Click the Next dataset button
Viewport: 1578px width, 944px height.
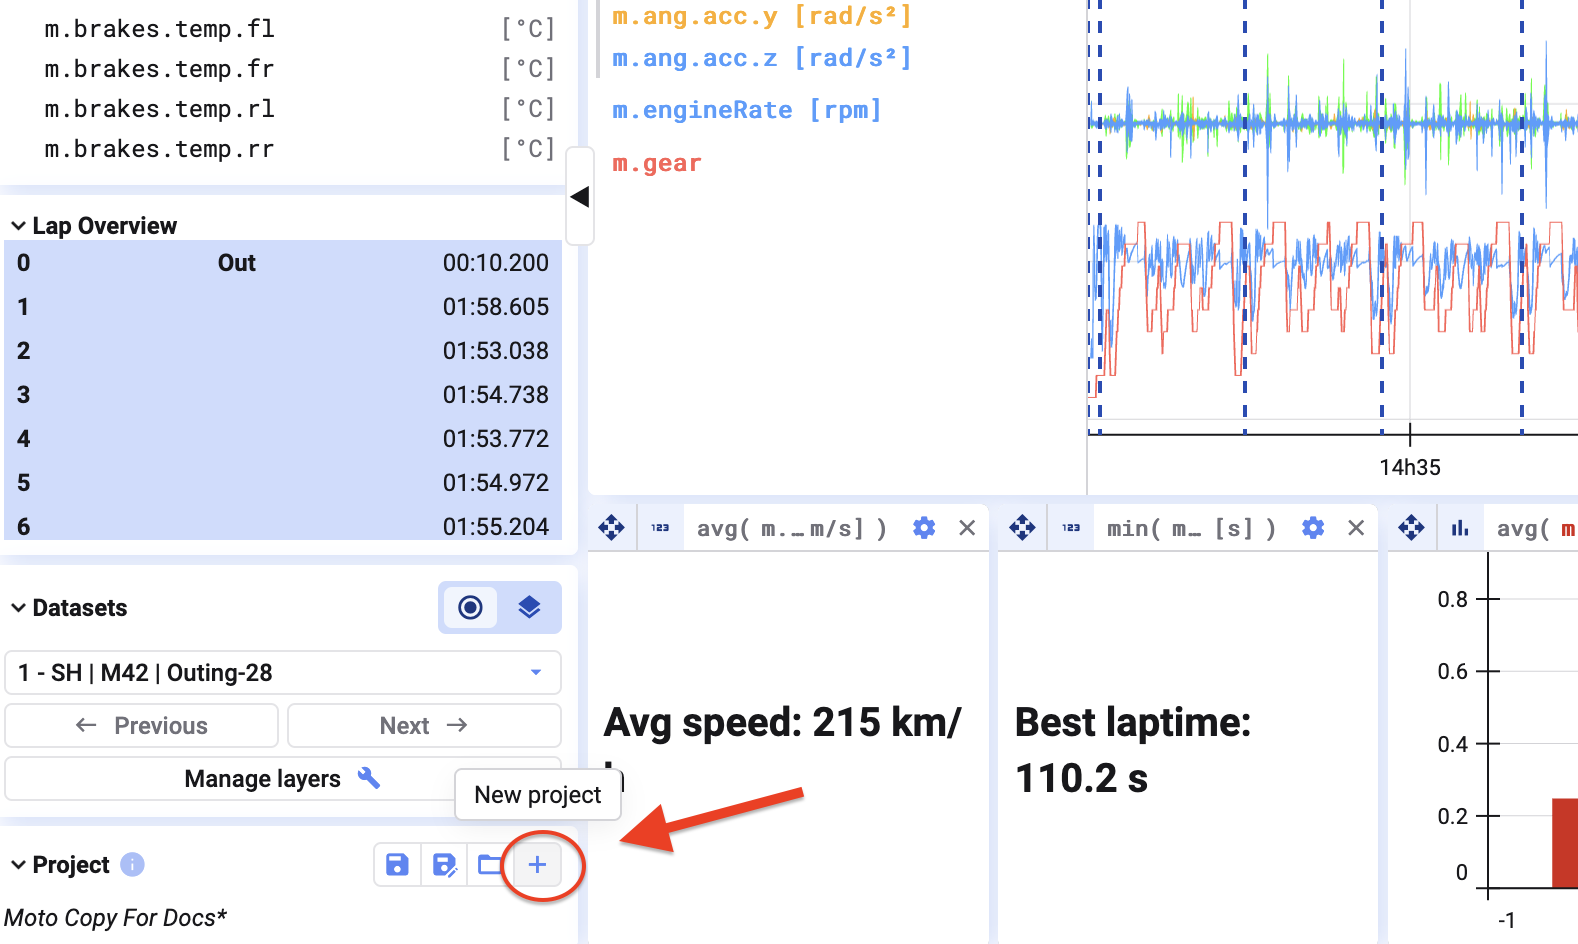coord(424,726)
